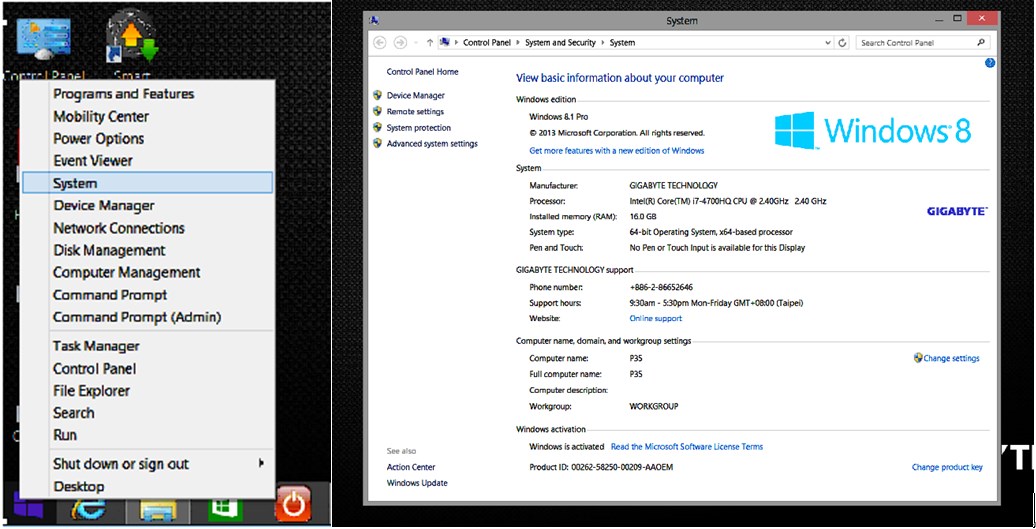Open the GIGABYTE Online support link
The image size is (1036, 529).
pyautogui.click(x=655, y=318)
